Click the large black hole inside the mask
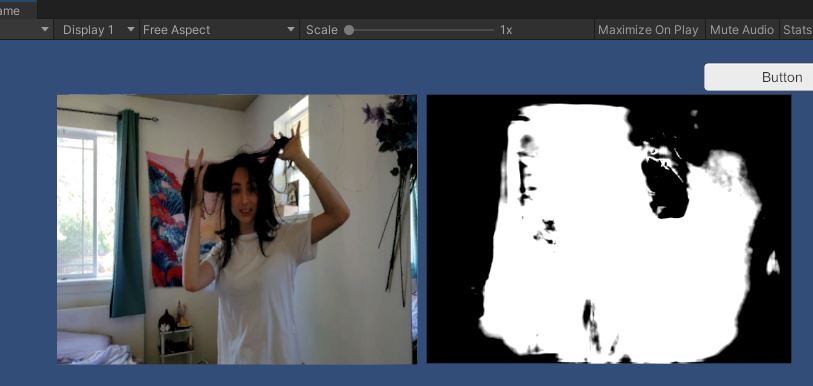Viewport: 813px width, 386px height. point(667,188)
